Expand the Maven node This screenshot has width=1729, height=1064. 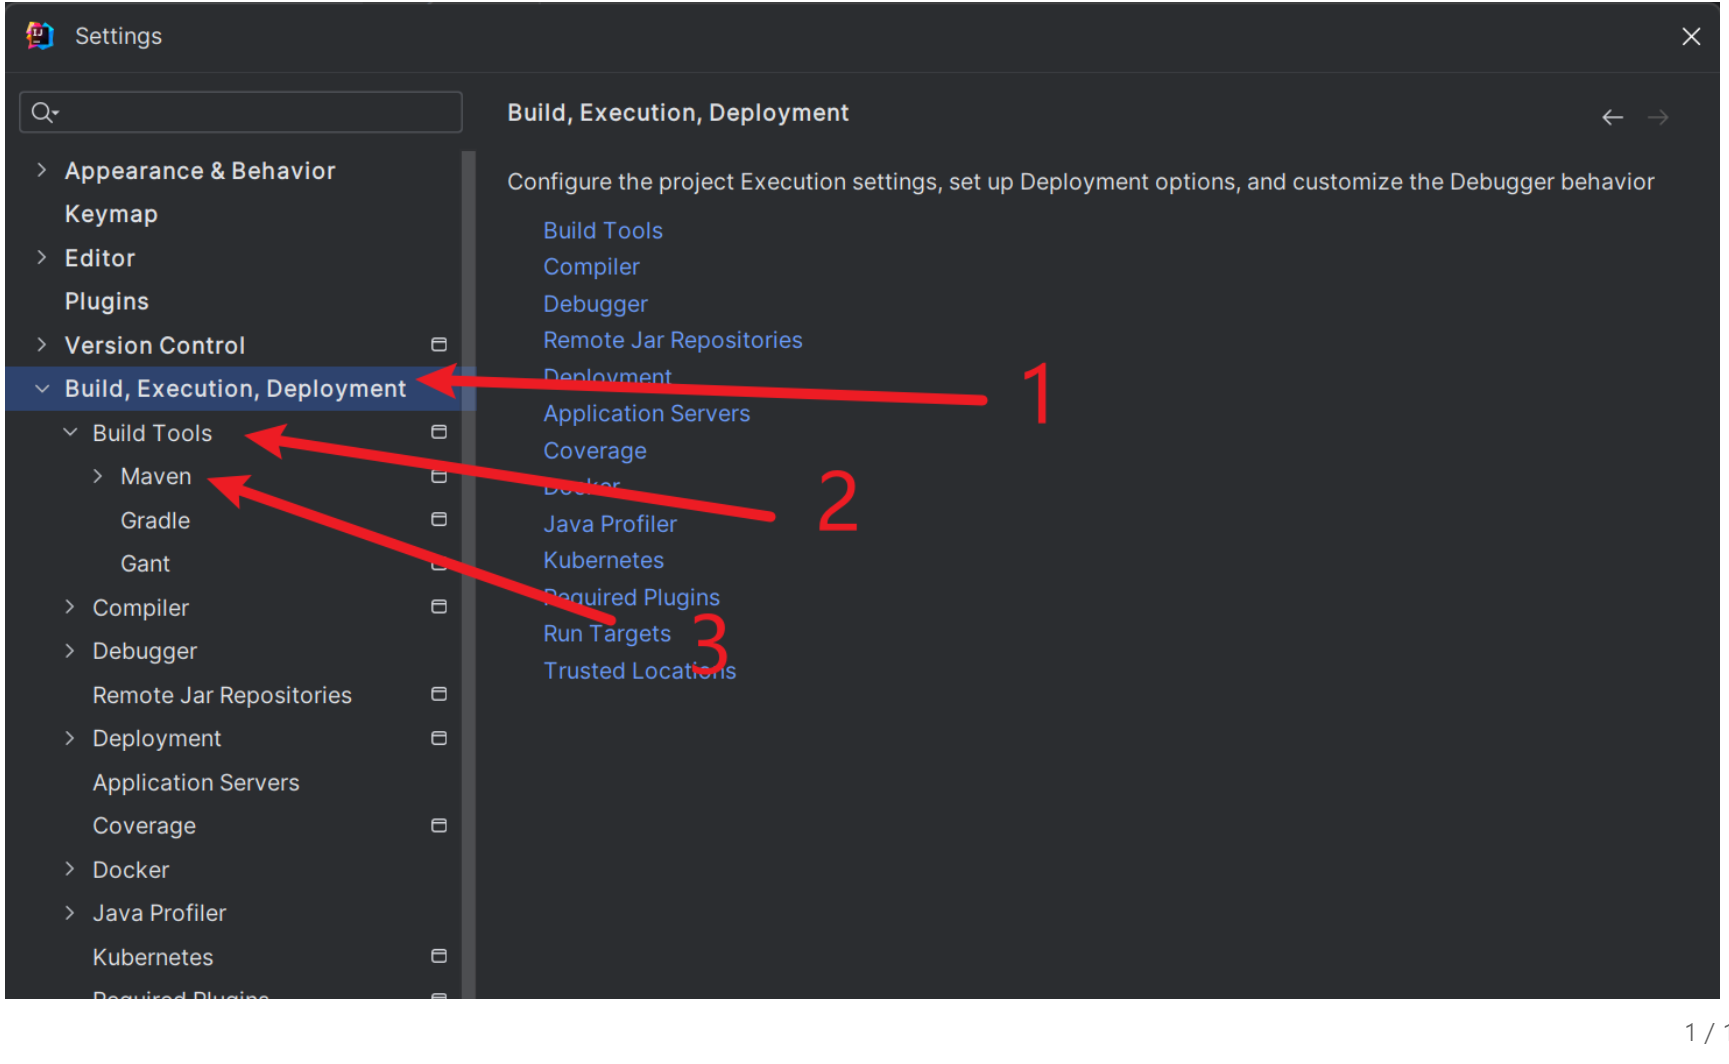pyautogui.click(x=97, y=476)
